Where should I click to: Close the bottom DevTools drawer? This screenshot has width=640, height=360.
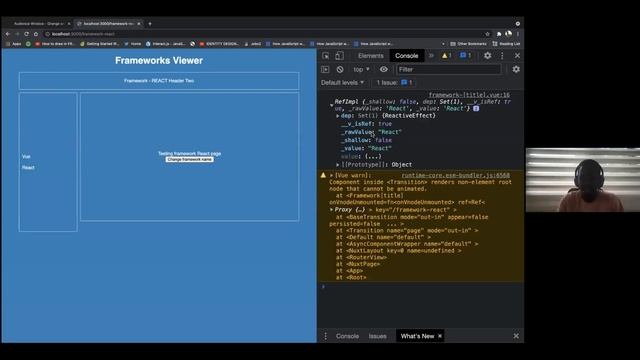(x=516, y=336)
